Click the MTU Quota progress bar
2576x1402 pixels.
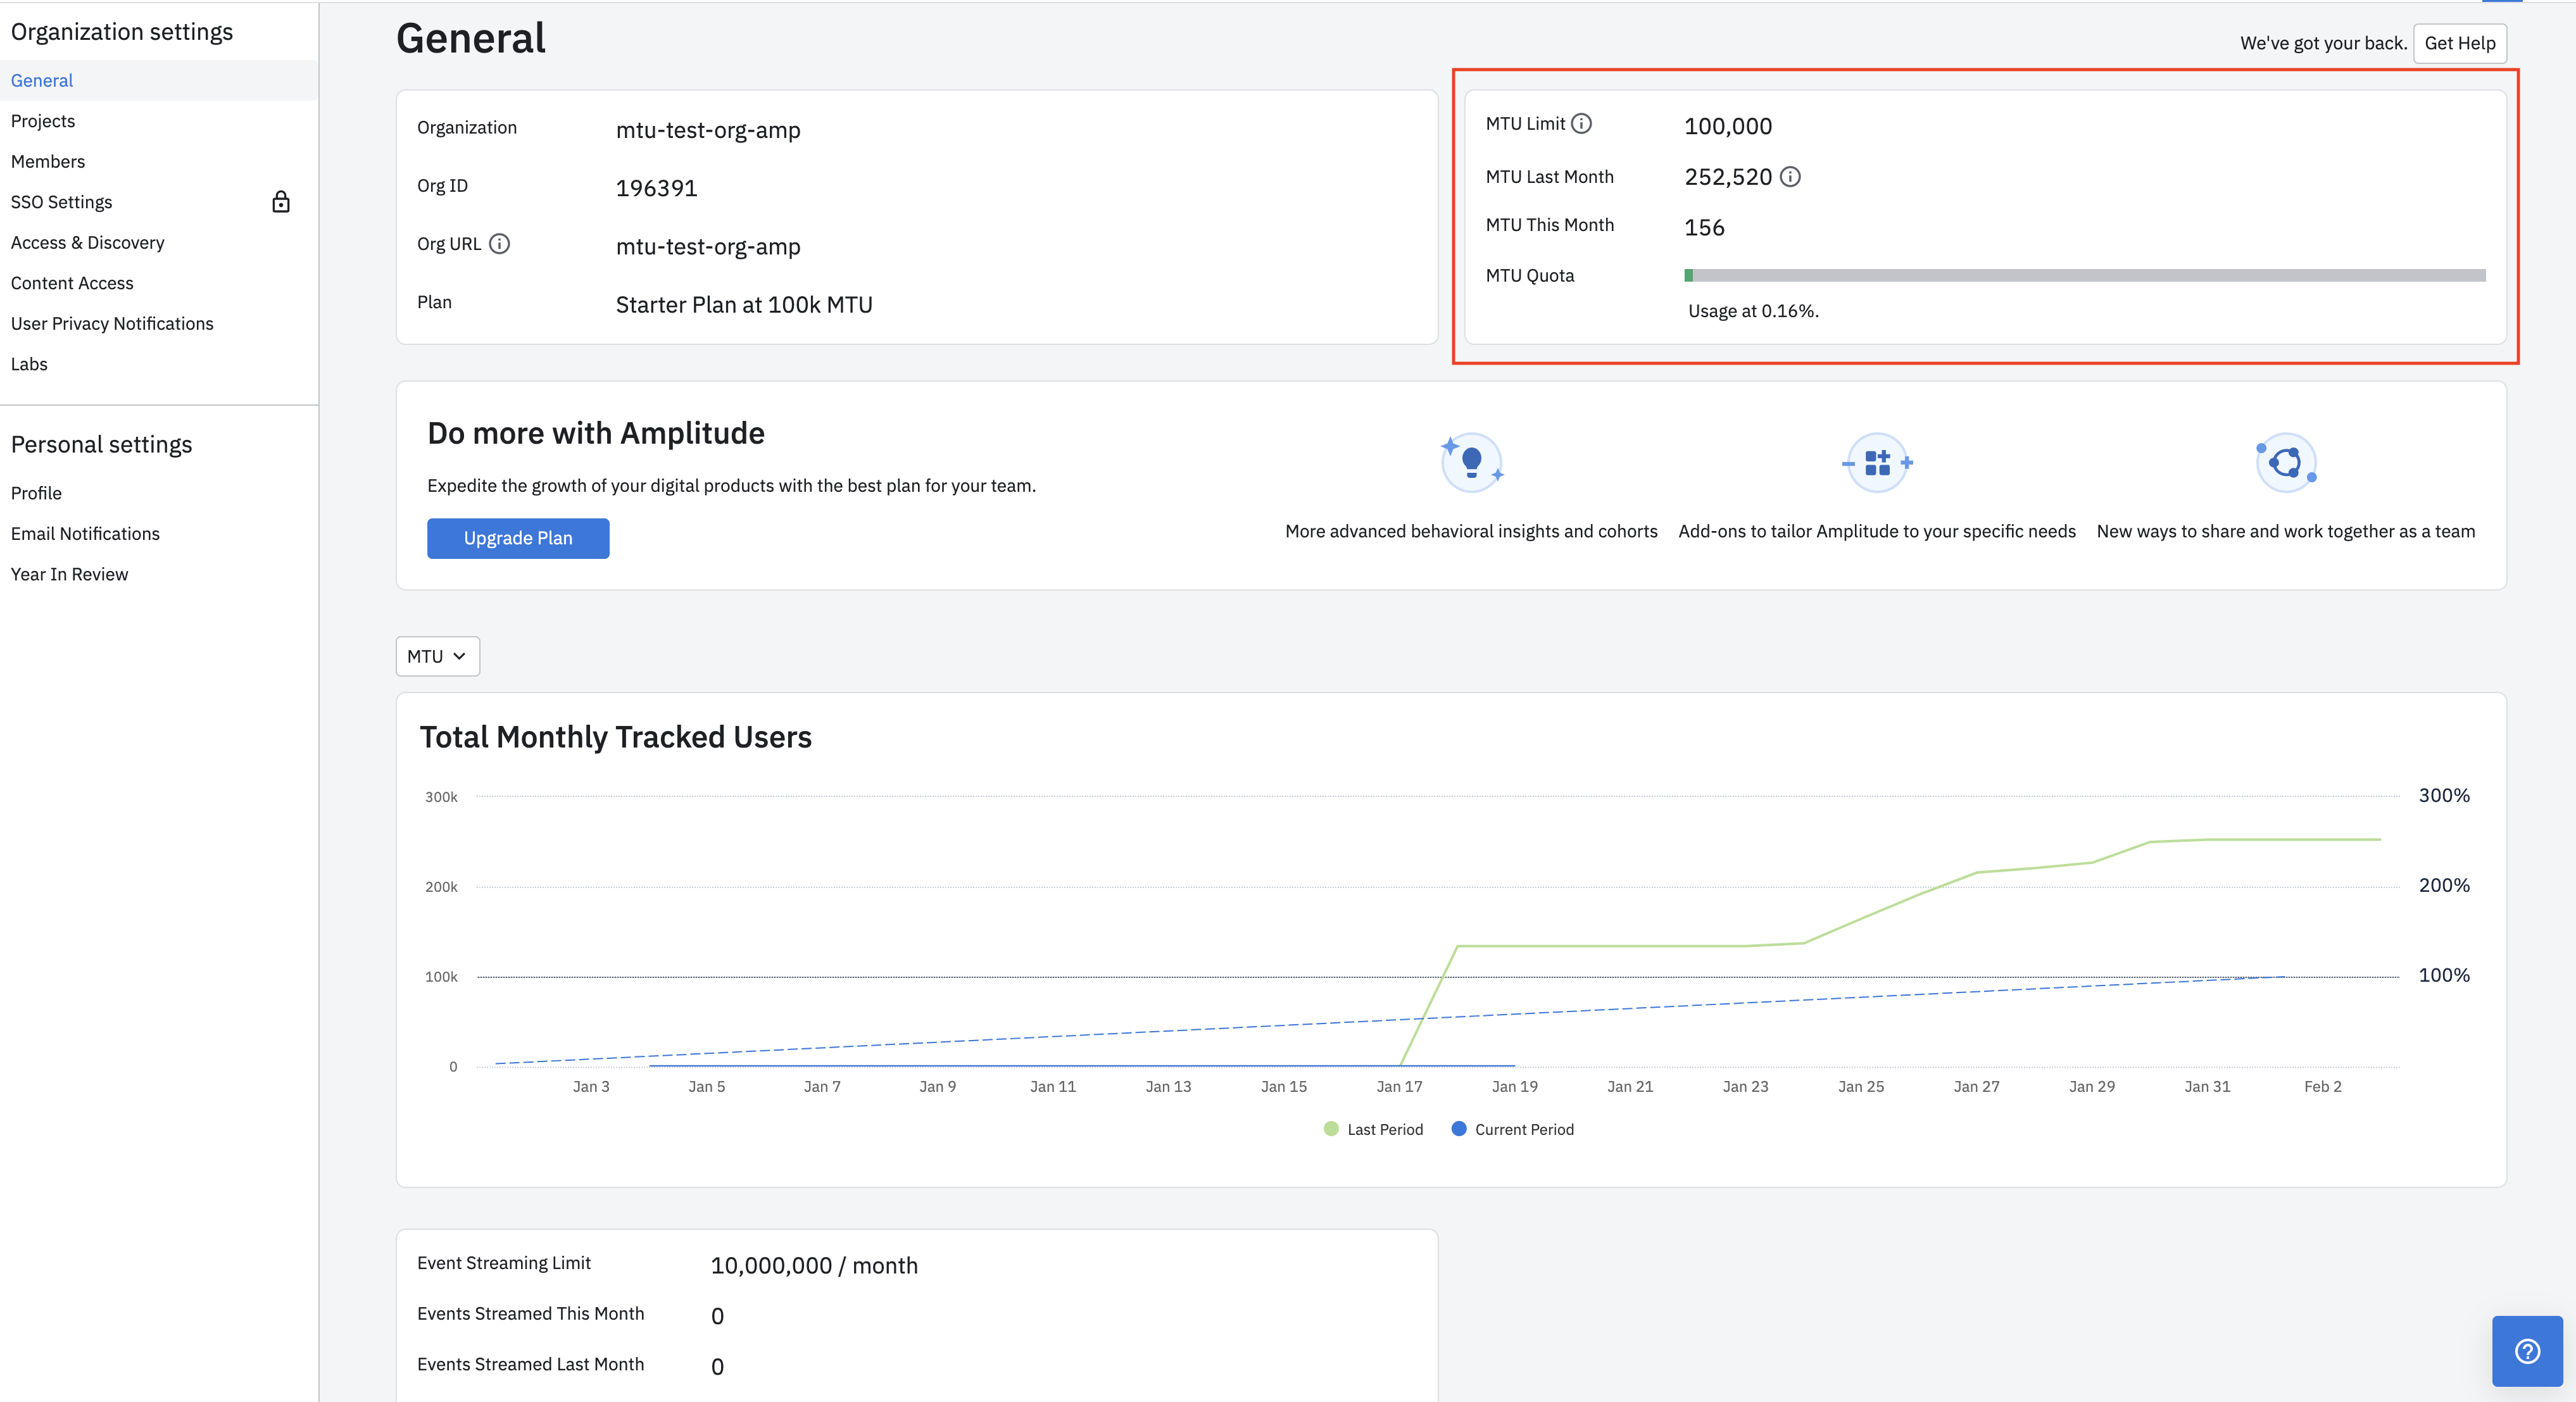pyautogui.click(x=2085, y=275)
